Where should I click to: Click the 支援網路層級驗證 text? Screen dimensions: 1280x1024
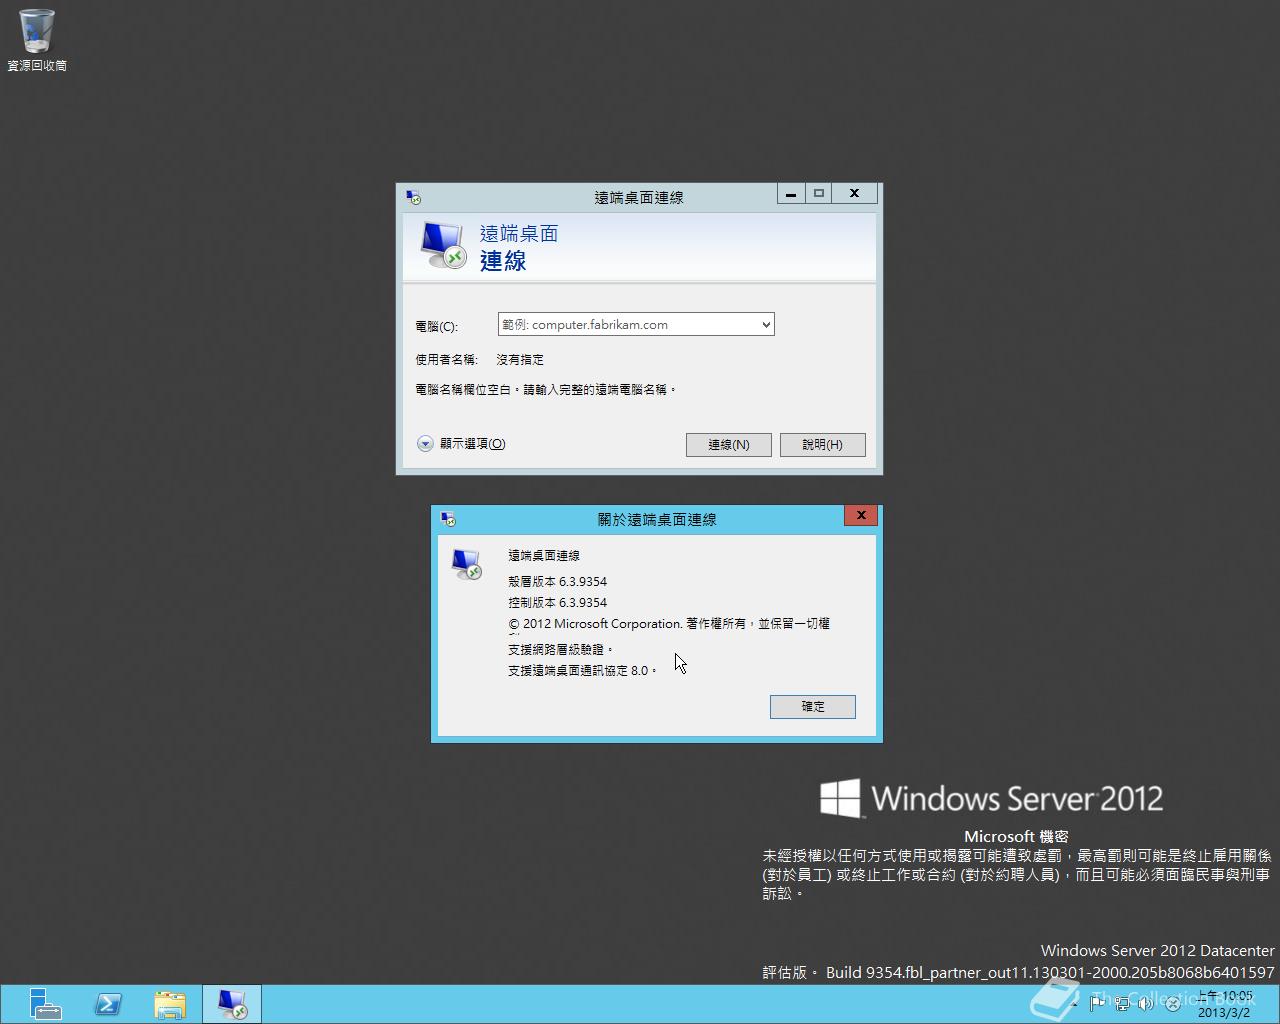tap(561, 650)
